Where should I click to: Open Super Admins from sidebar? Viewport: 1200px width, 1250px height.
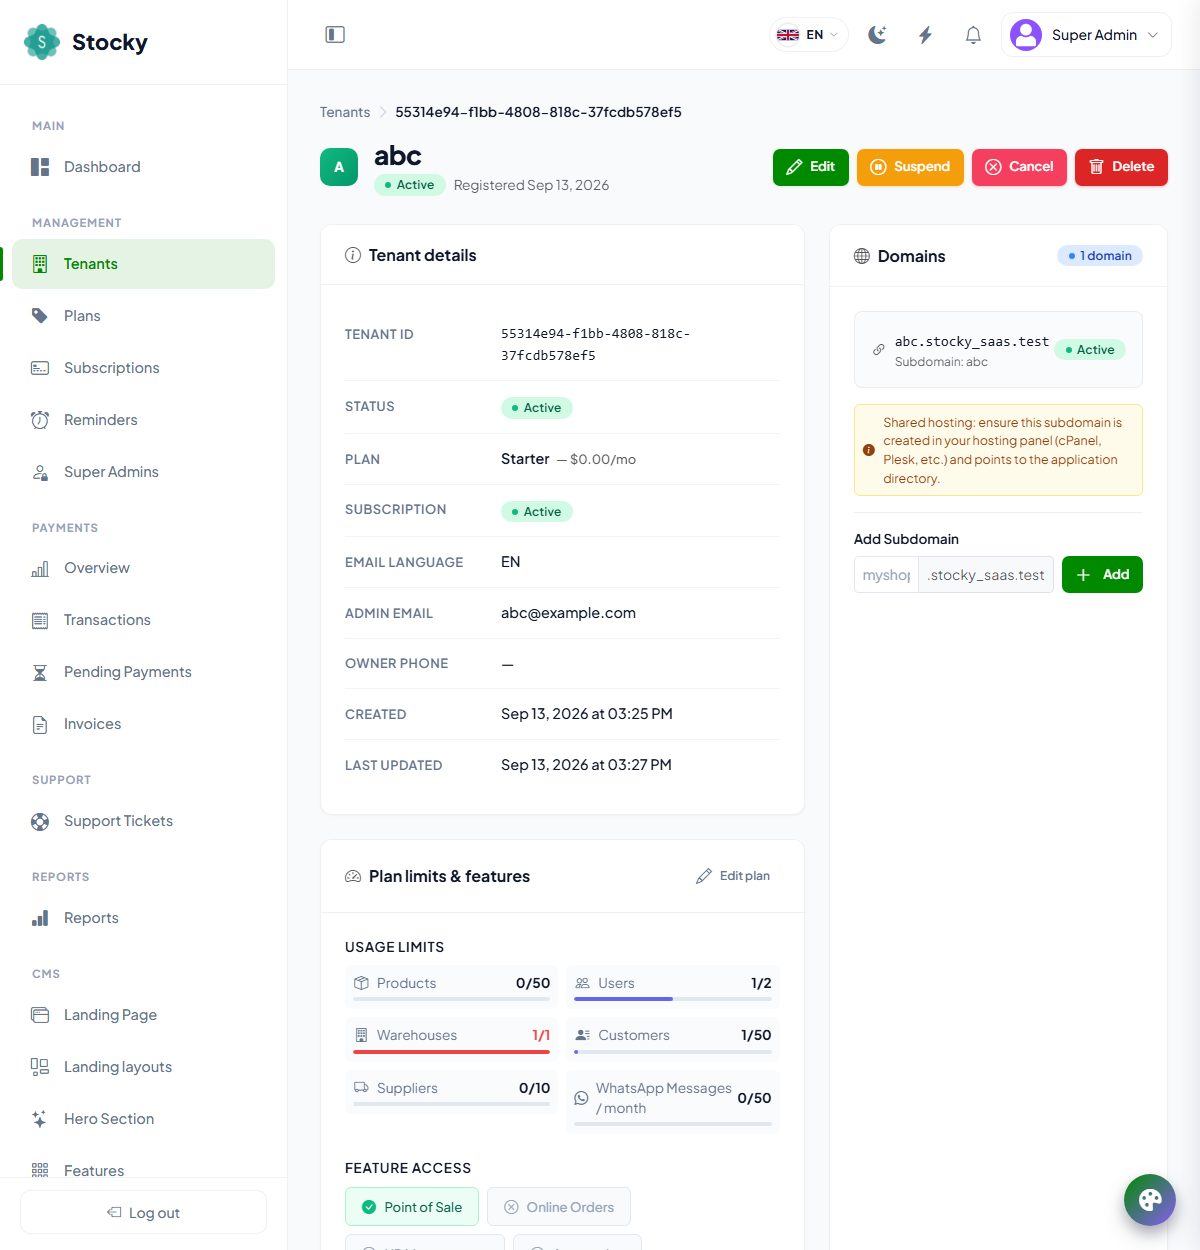click(x=143, y=472)
